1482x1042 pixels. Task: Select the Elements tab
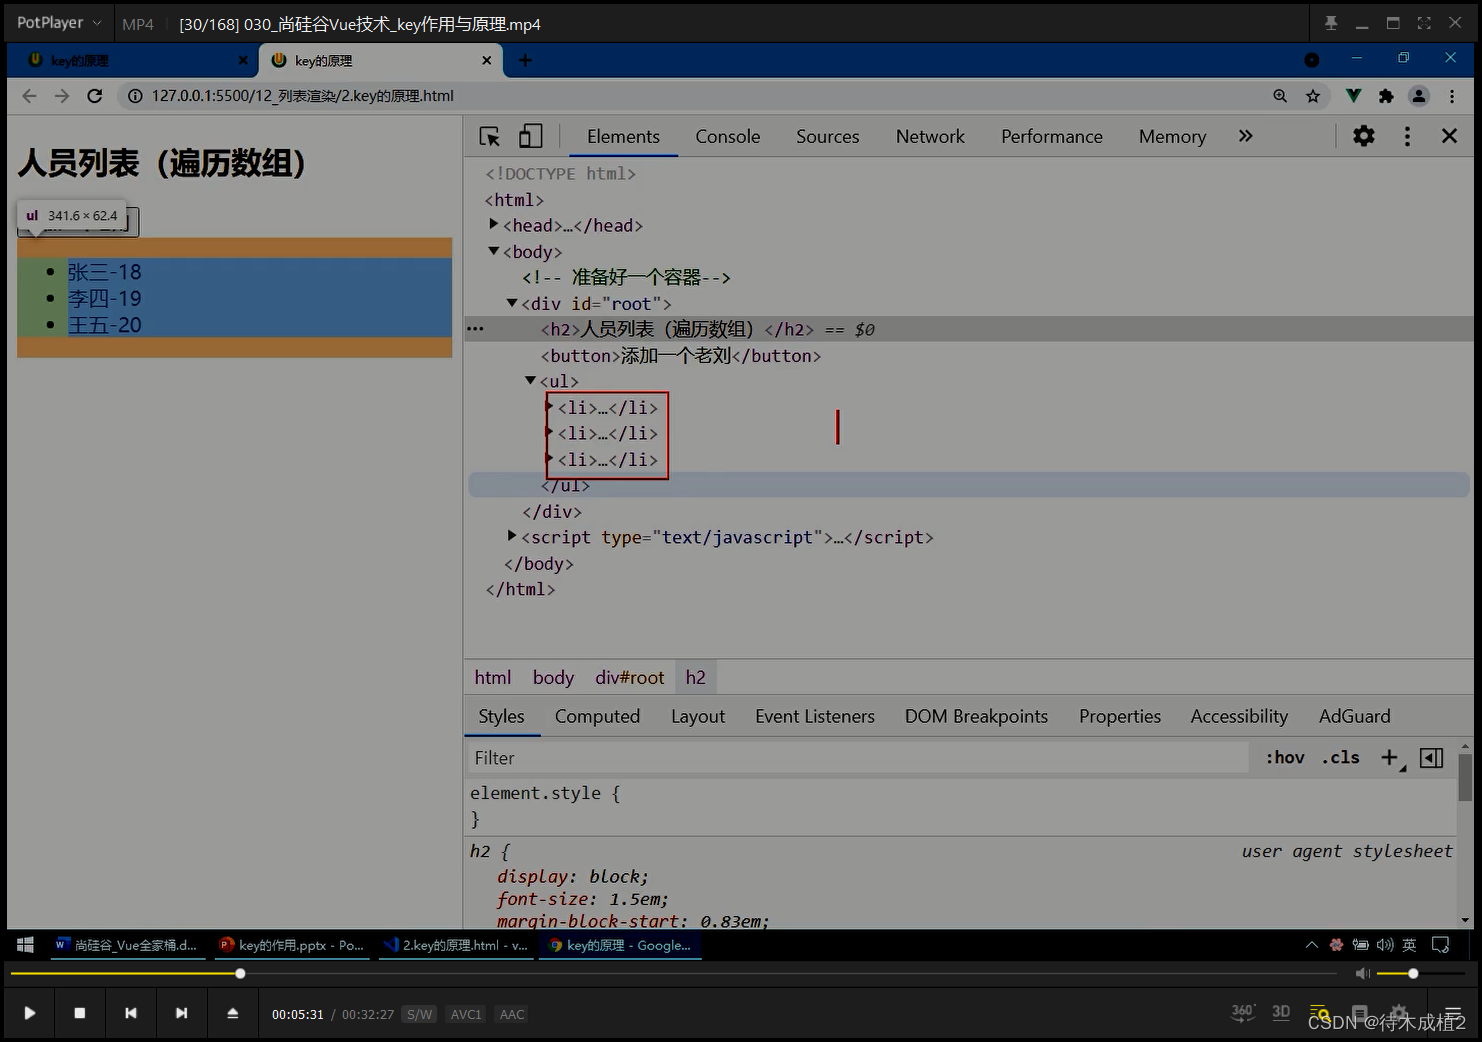[623, 137]
